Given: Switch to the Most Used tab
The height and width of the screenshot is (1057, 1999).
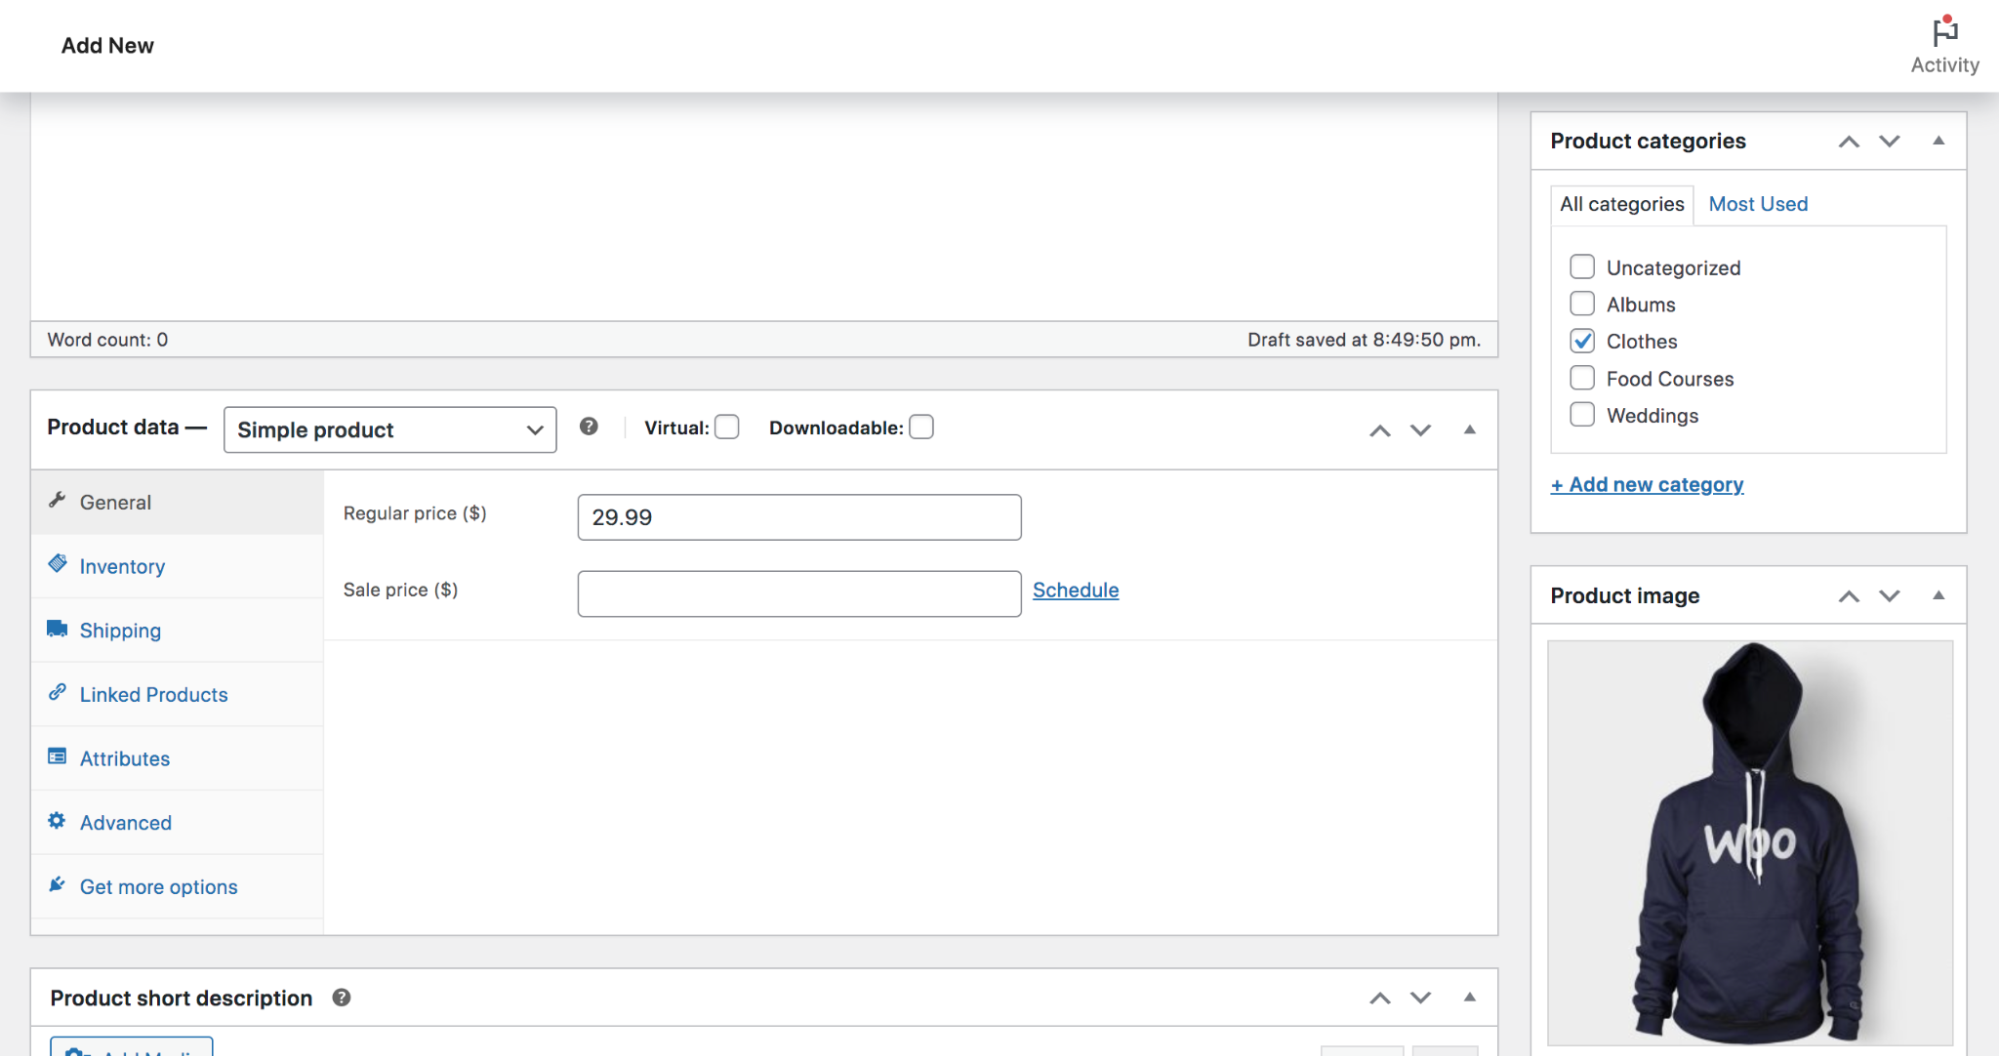Looking at the screenshot, I should pos(1758,204).
